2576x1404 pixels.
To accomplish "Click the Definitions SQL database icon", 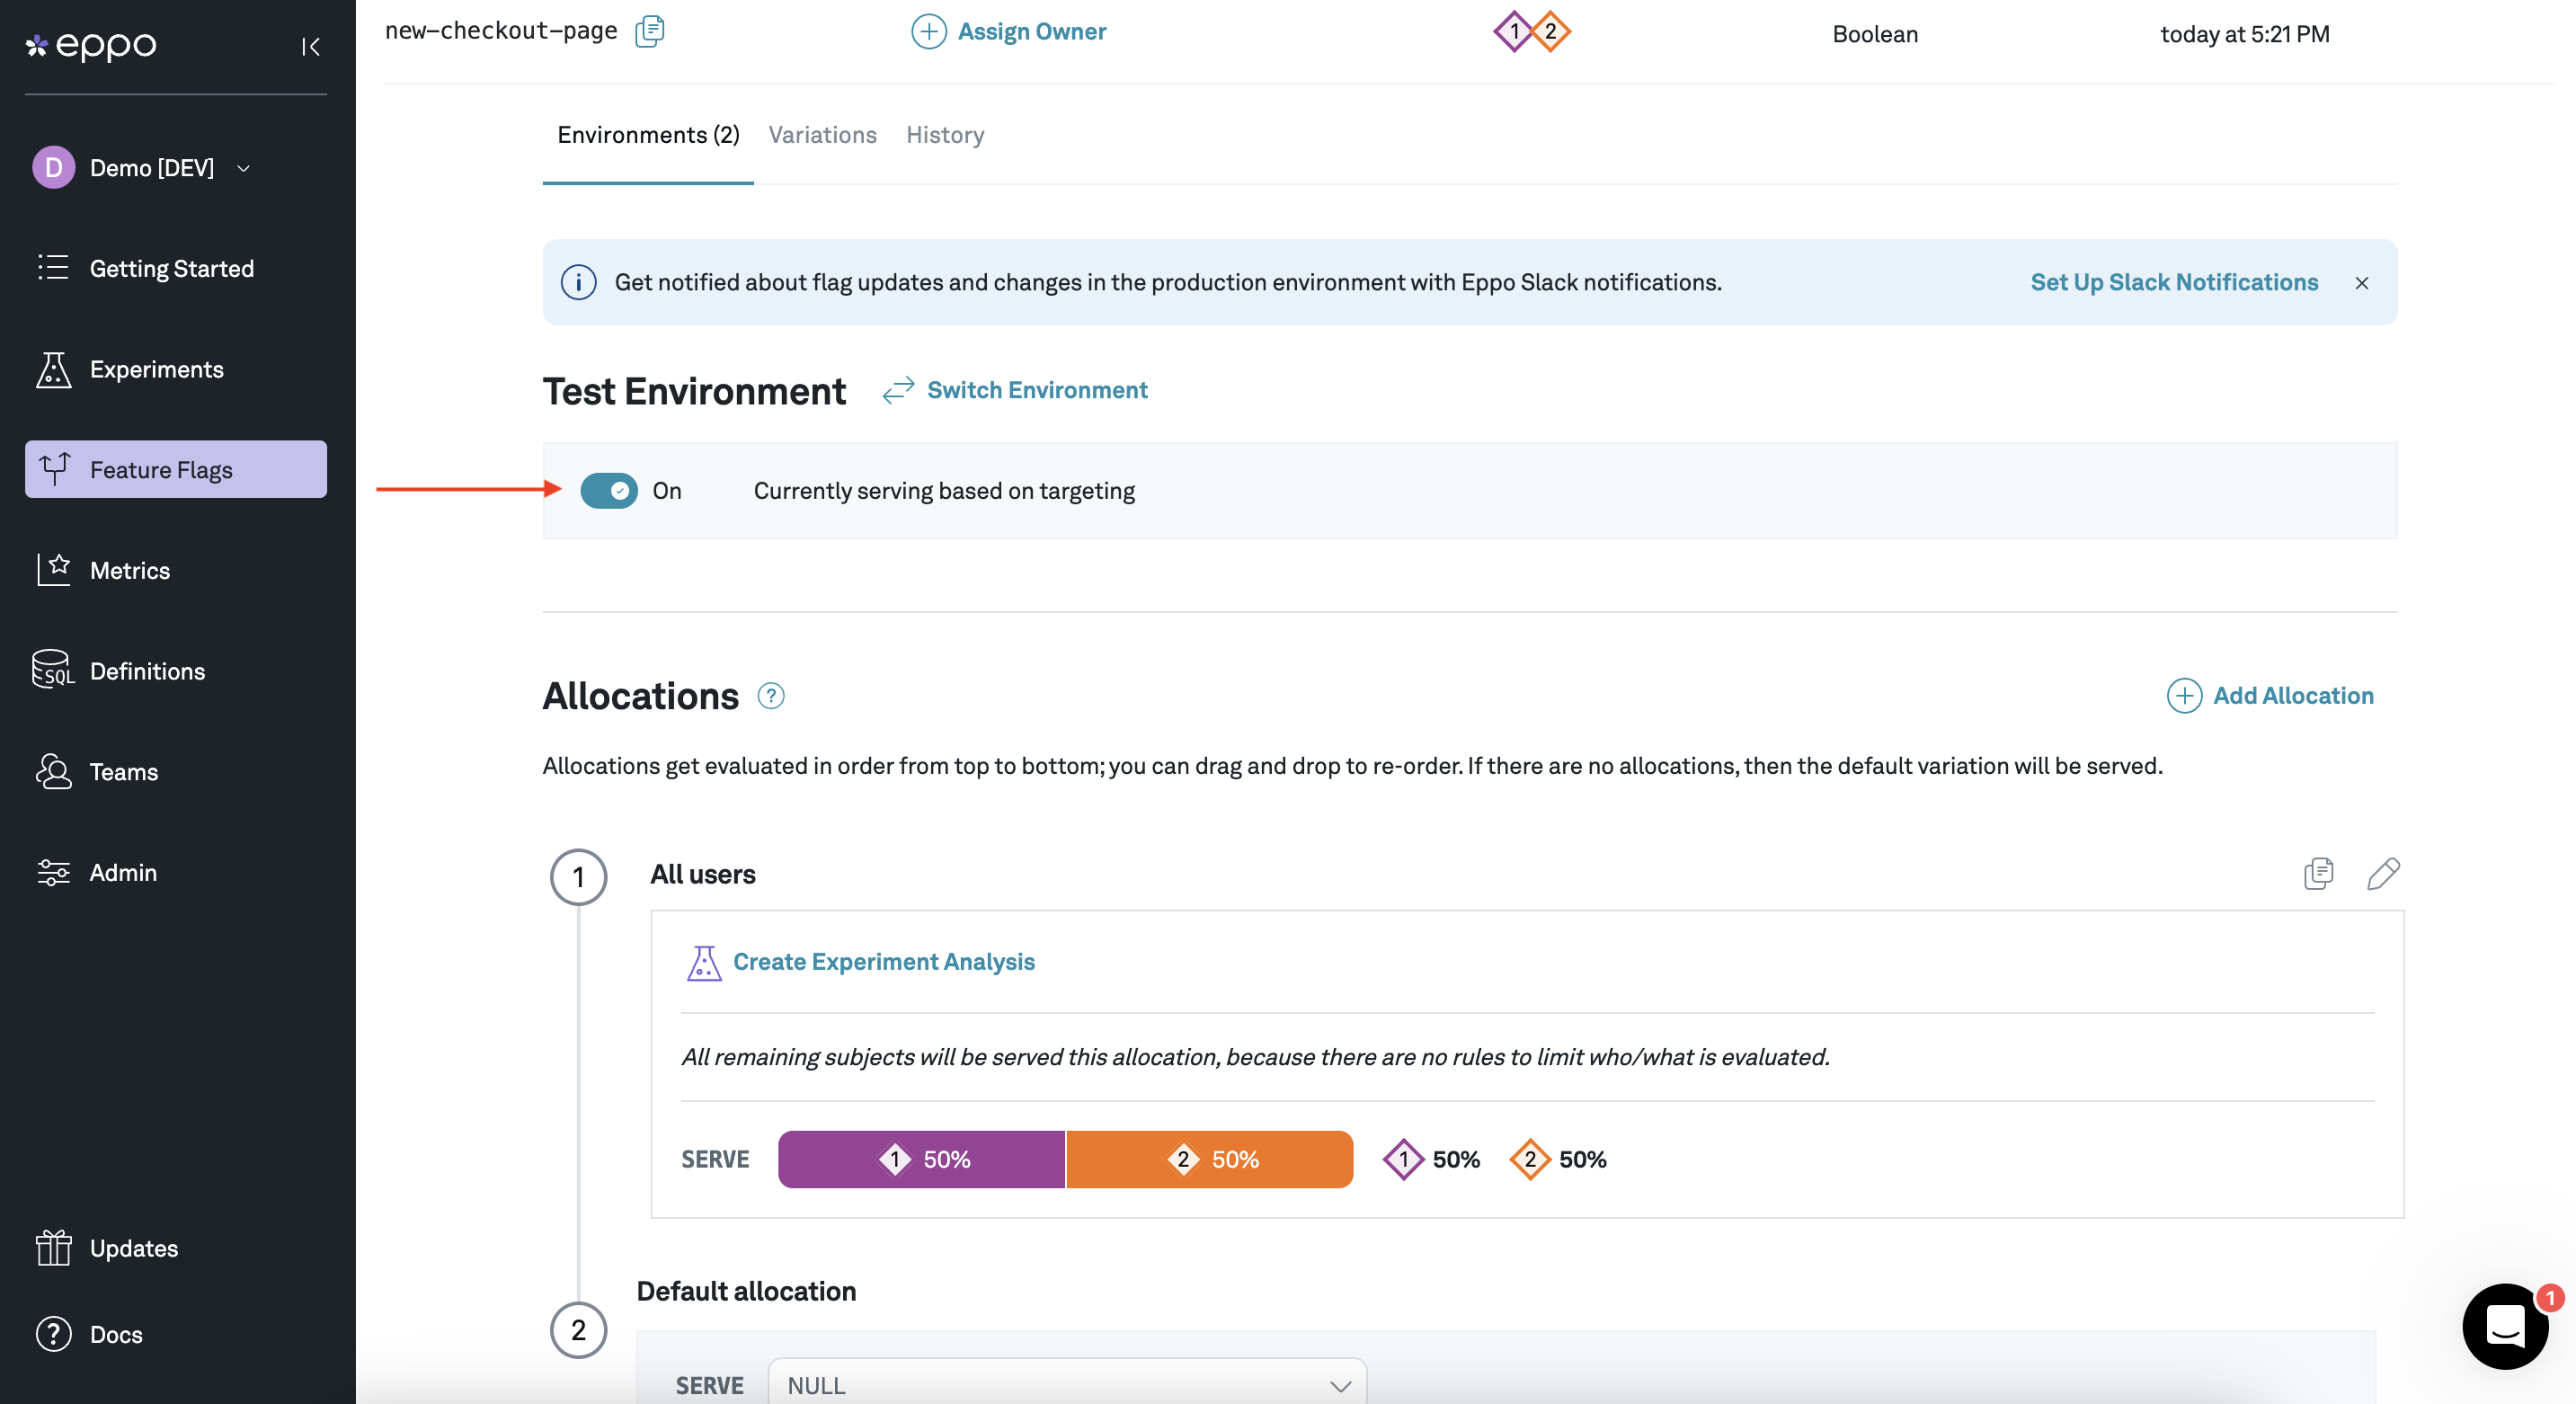I will click(53, 670).
